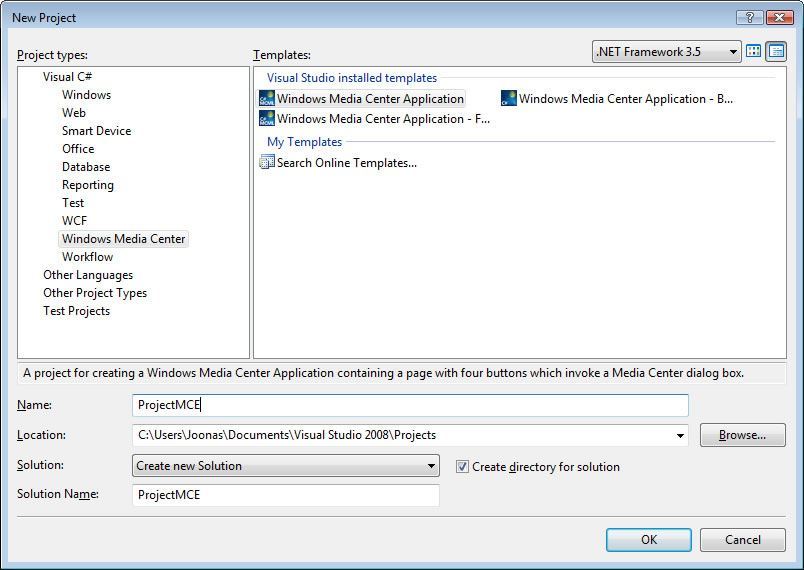Select the Workflow project type
The image size is (804, 570).
coord(87,257)
